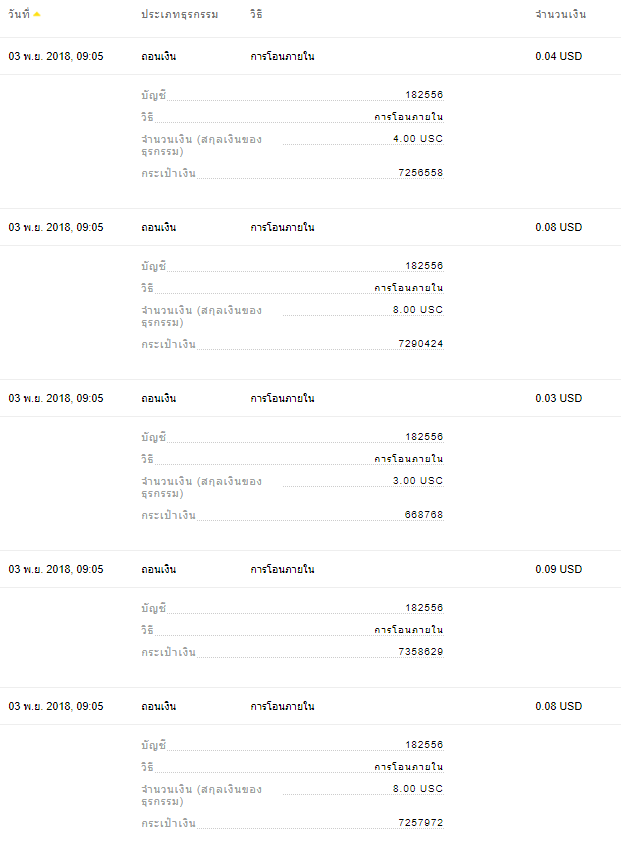
Task: Collapse the 0.04 USD transaction row
Action: 310,56
